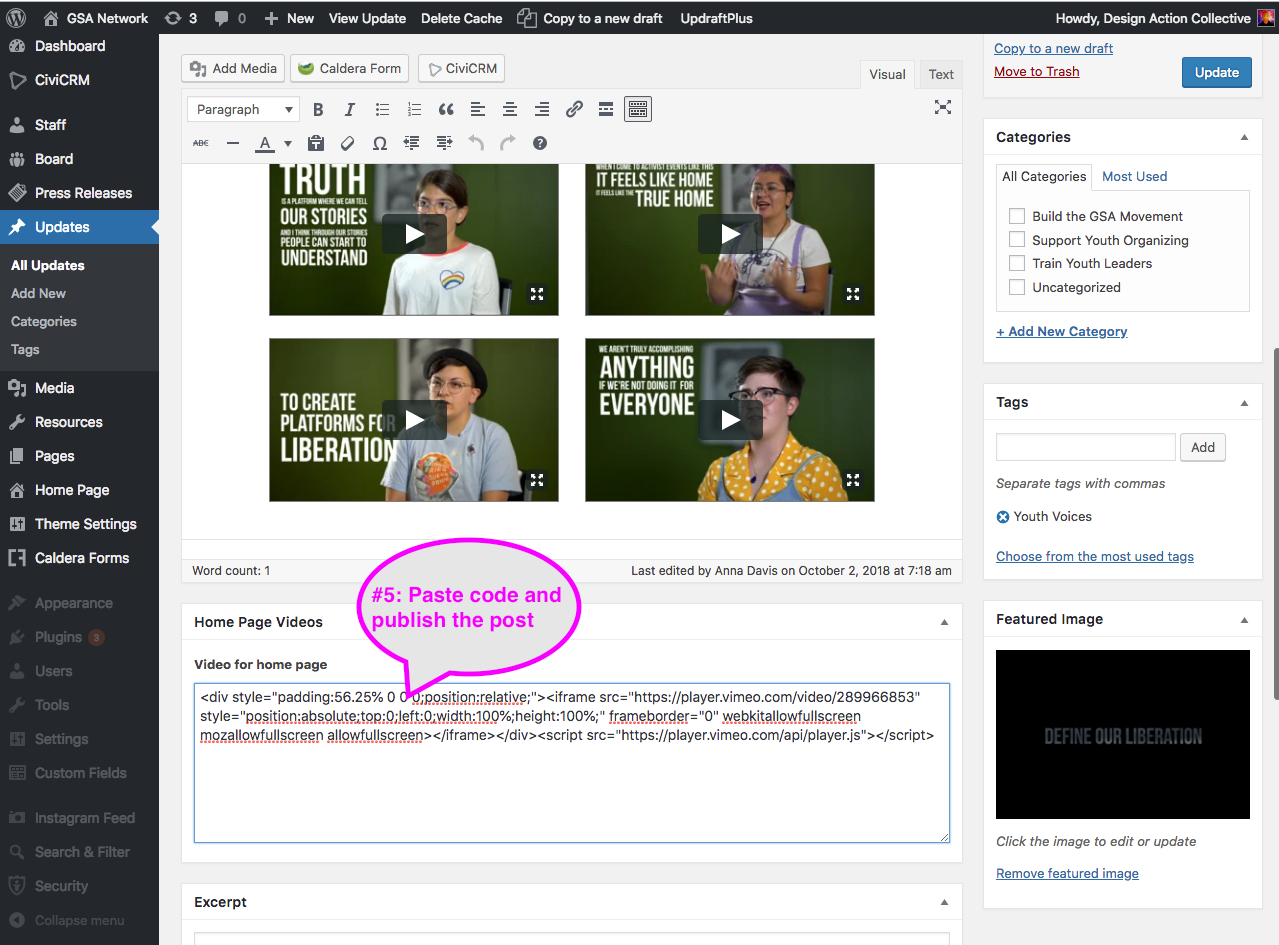Open the updates indicator showing 3
This screenshot has height=945, width=1279.
(180, 18)
